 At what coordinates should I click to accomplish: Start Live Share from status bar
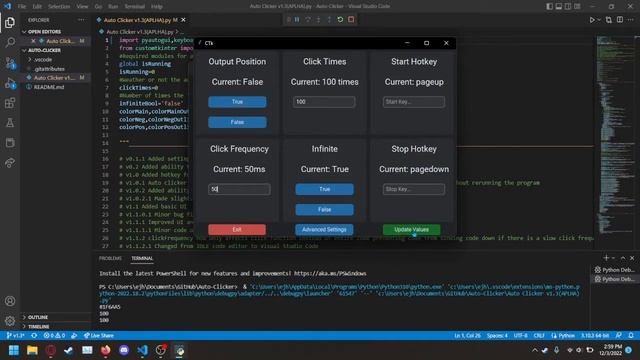[98, 336]
